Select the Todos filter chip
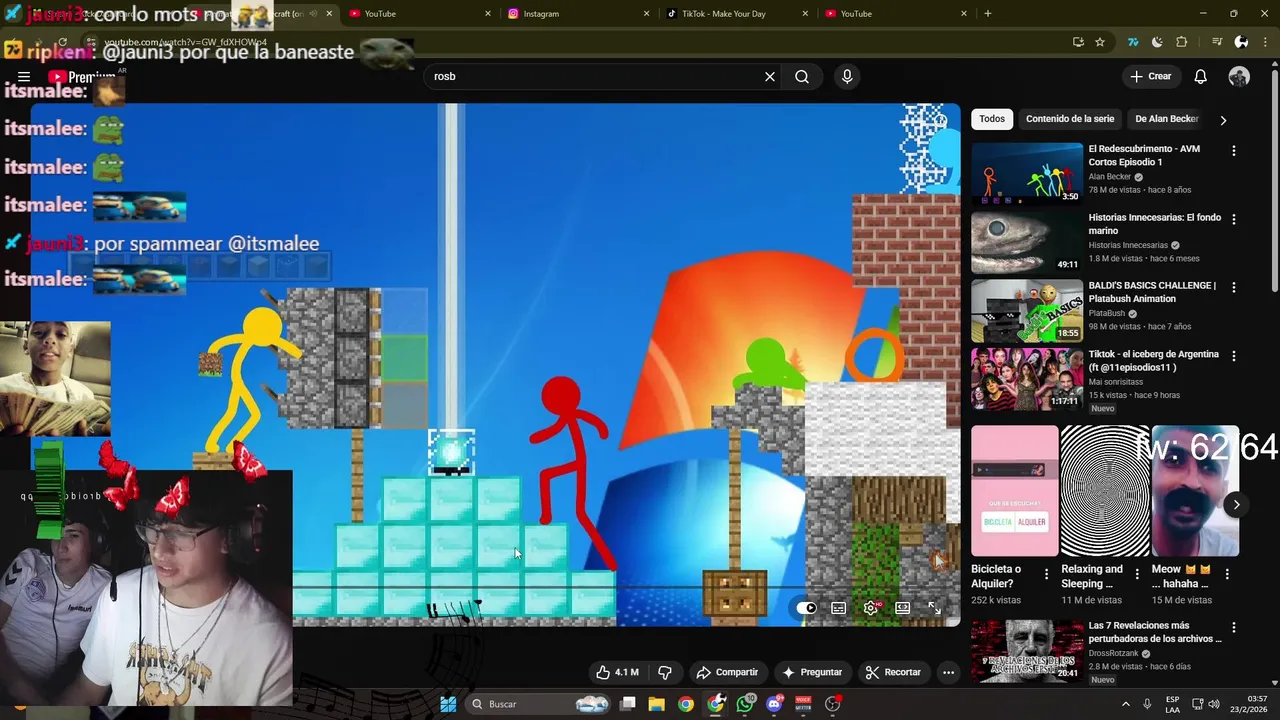Screen dimensions: 1280x720 coord(992,119)
